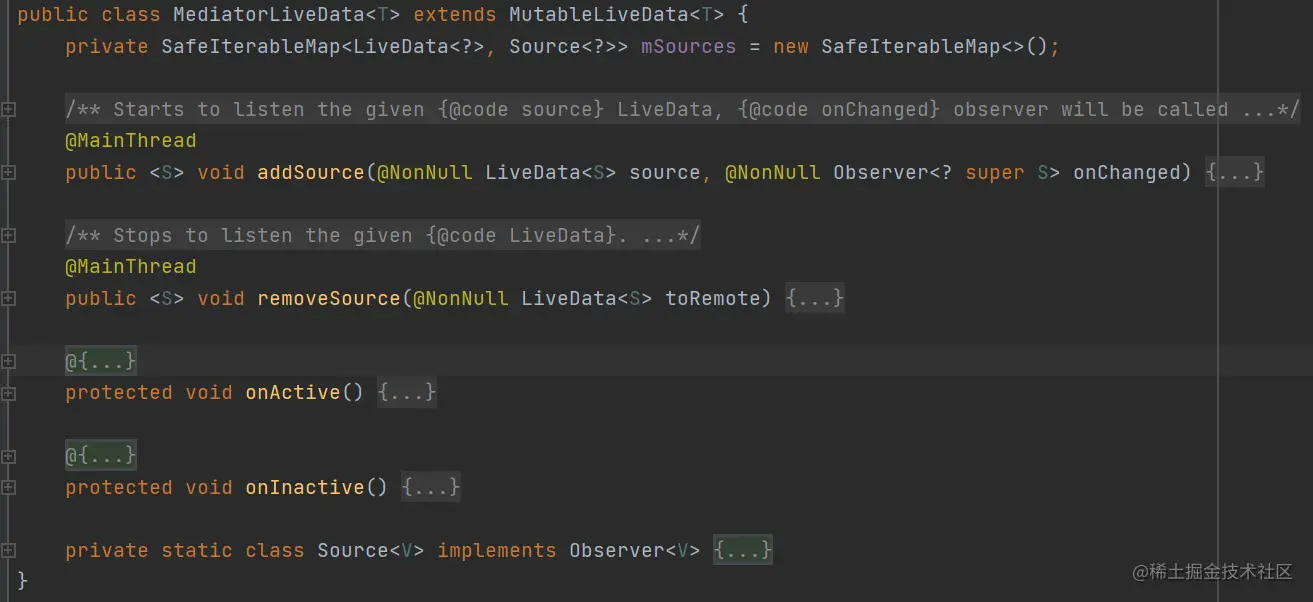This screenshot has height=602, width=1313.
Task: Click the onInactive method name
Action: (305, 488)
